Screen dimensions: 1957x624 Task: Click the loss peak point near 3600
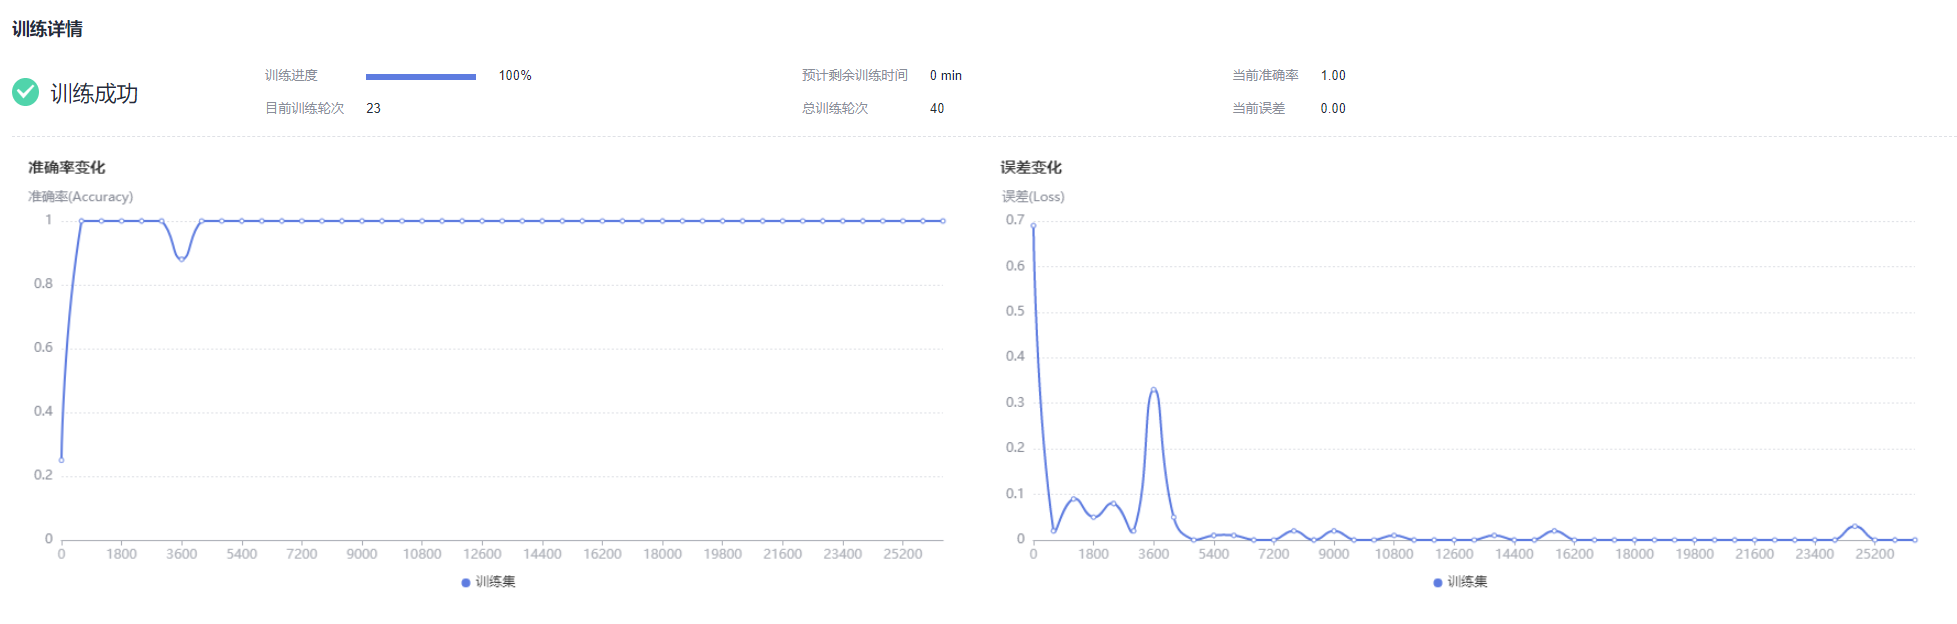point(1153,390)
